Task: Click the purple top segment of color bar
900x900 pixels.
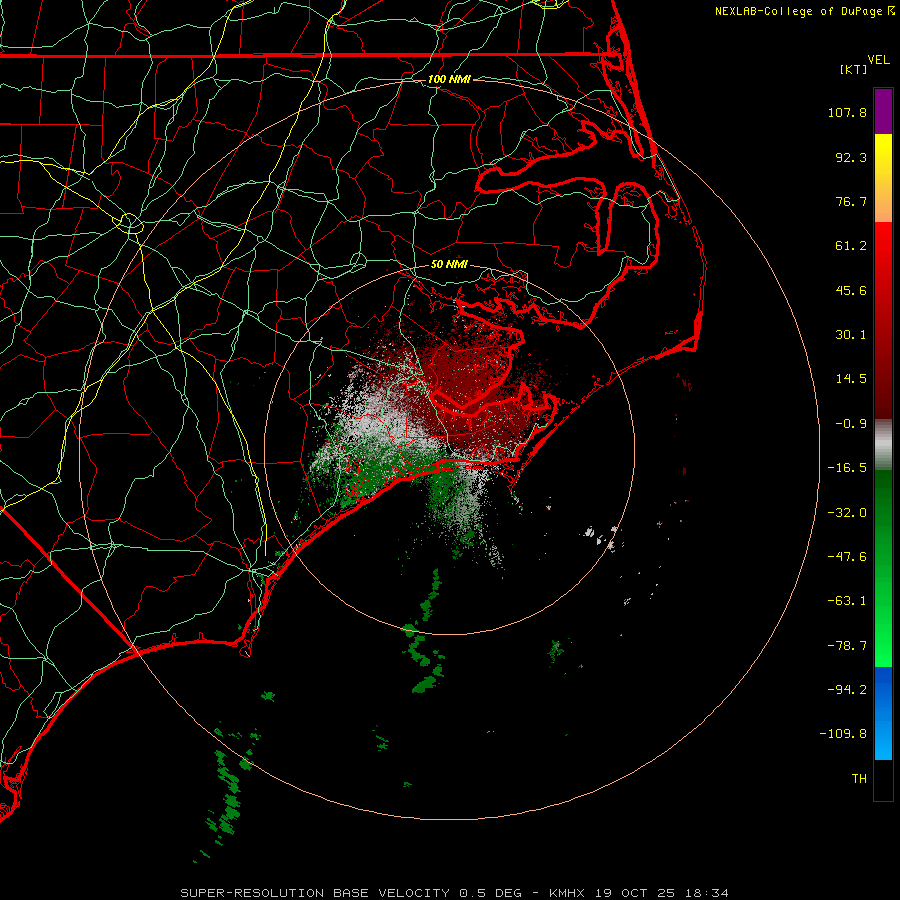Action: pyautogui.click(x=883, y=111)
